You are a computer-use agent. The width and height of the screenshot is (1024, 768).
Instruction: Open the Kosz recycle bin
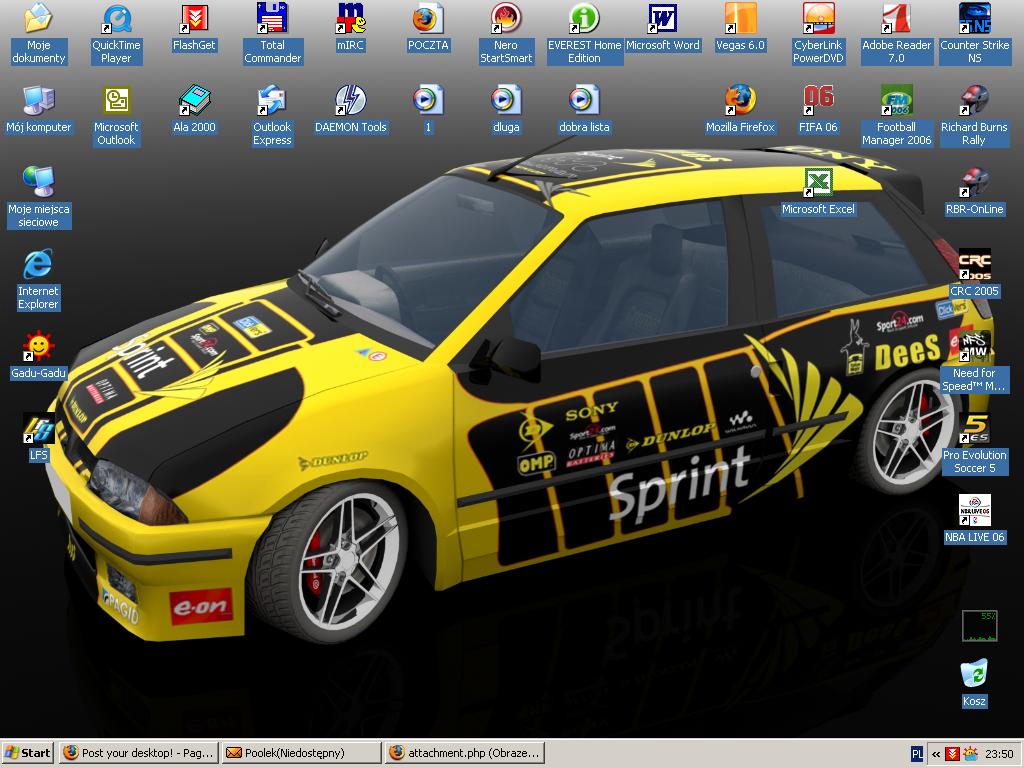point(974,675)
